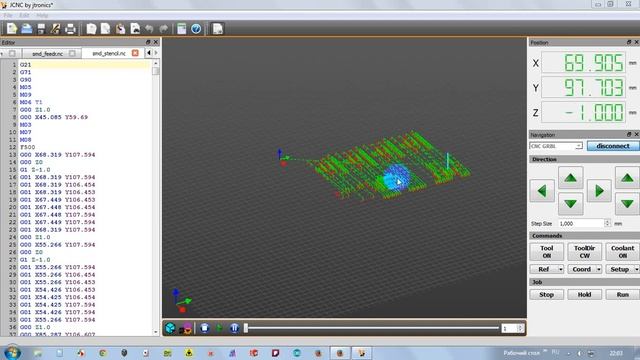The image size is (640, 360).
Task: Hold the current job
Action: tap(584, 295)
